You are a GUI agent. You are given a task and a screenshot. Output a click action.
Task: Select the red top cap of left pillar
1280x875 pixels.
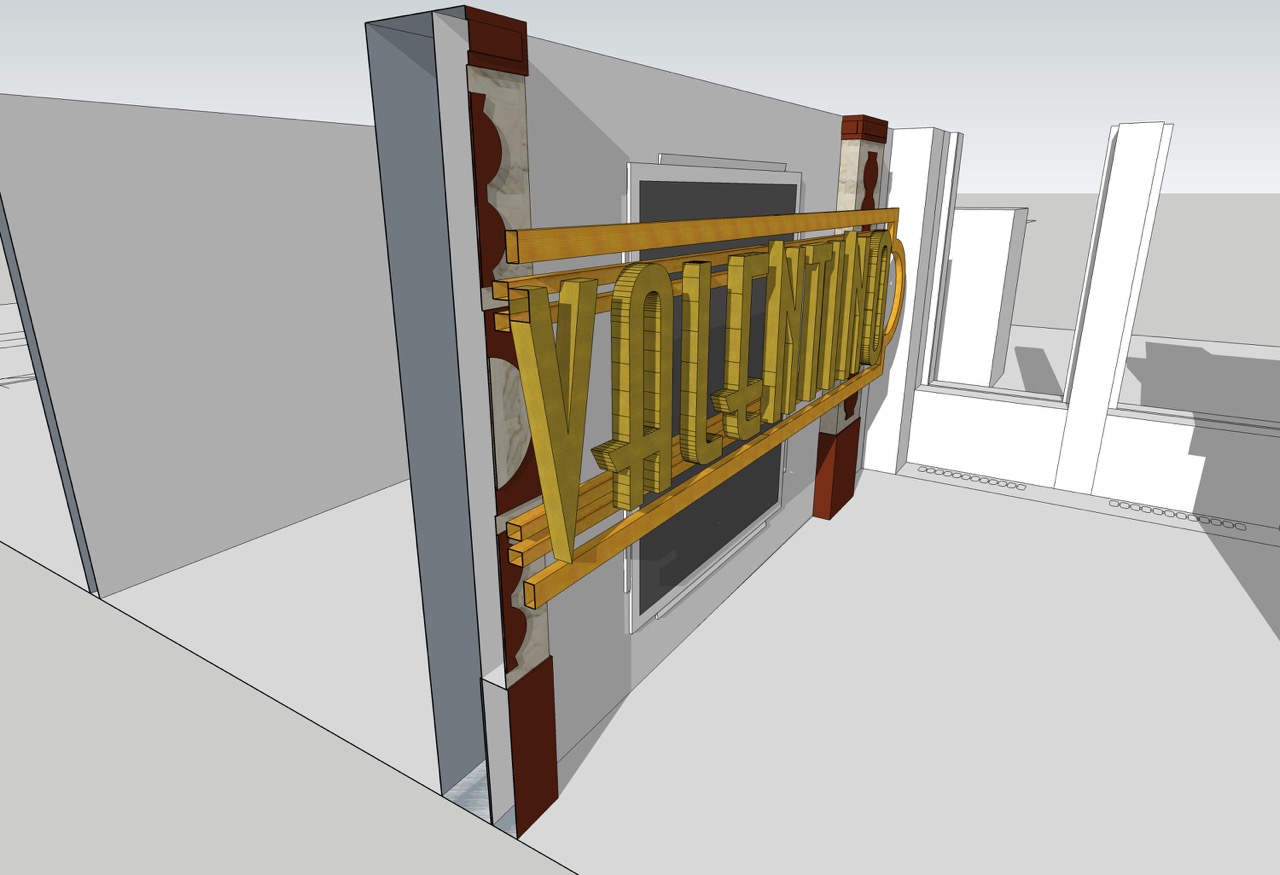tap(497, 40)
